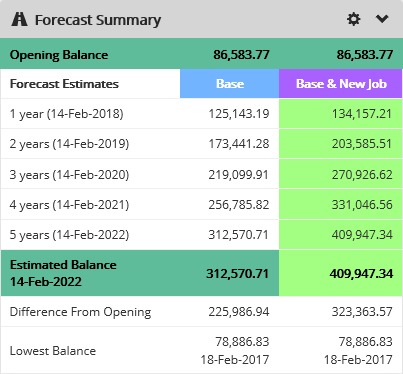Click the Forecast Summary road icon
Viewport: 403px width, 374px height.
pyautogui.click(x=19, y=19)
